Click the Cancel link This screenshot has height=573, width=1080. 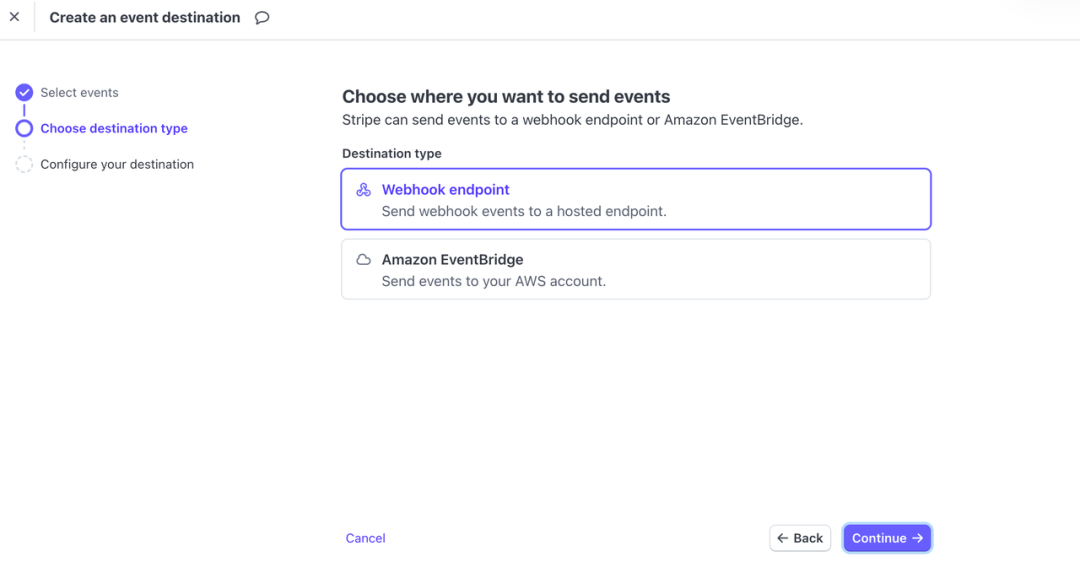pos(365,538)
